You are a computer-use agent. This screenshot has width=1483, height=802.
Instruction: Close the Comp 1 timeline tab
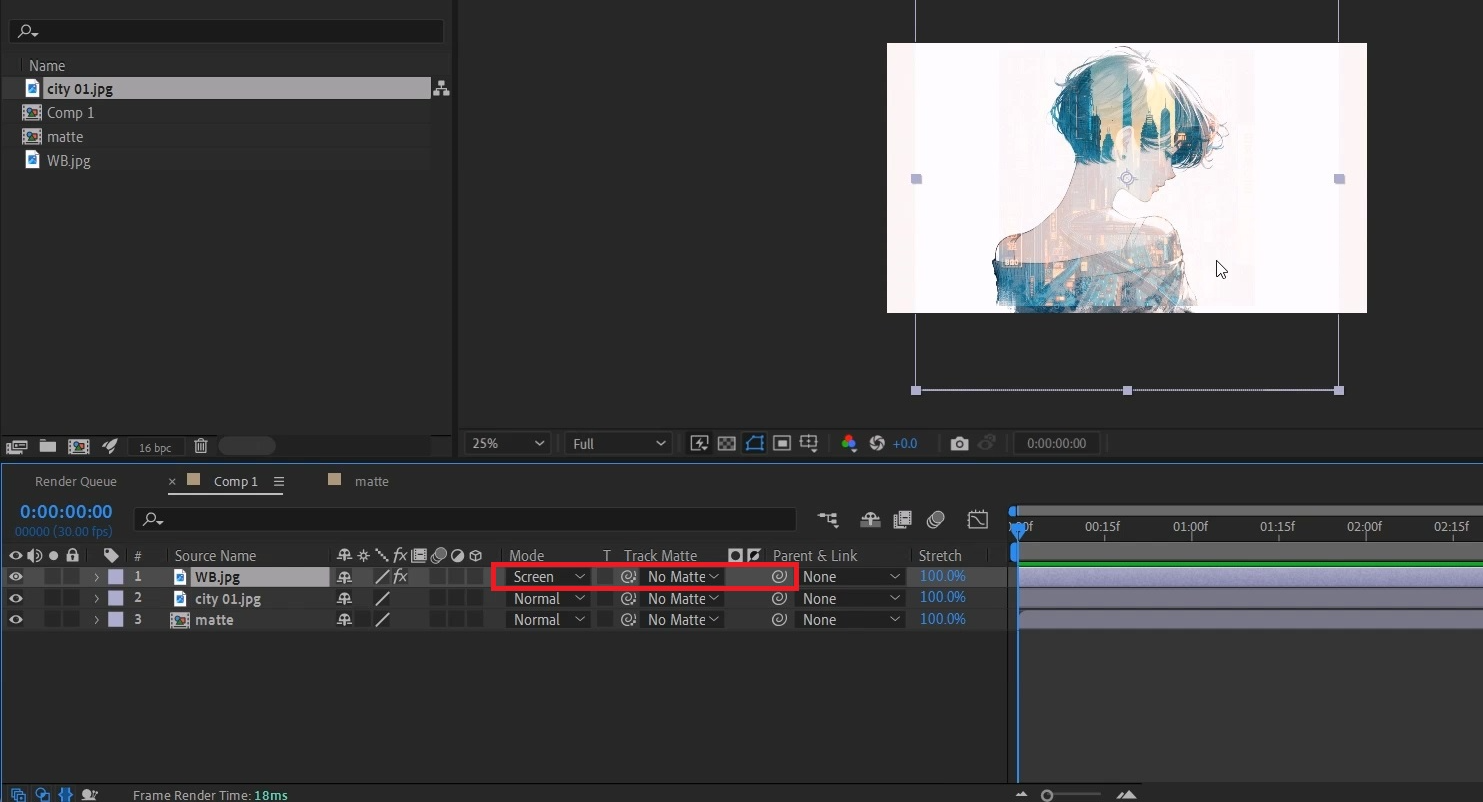pyautogui.click(x=172, y=481)
